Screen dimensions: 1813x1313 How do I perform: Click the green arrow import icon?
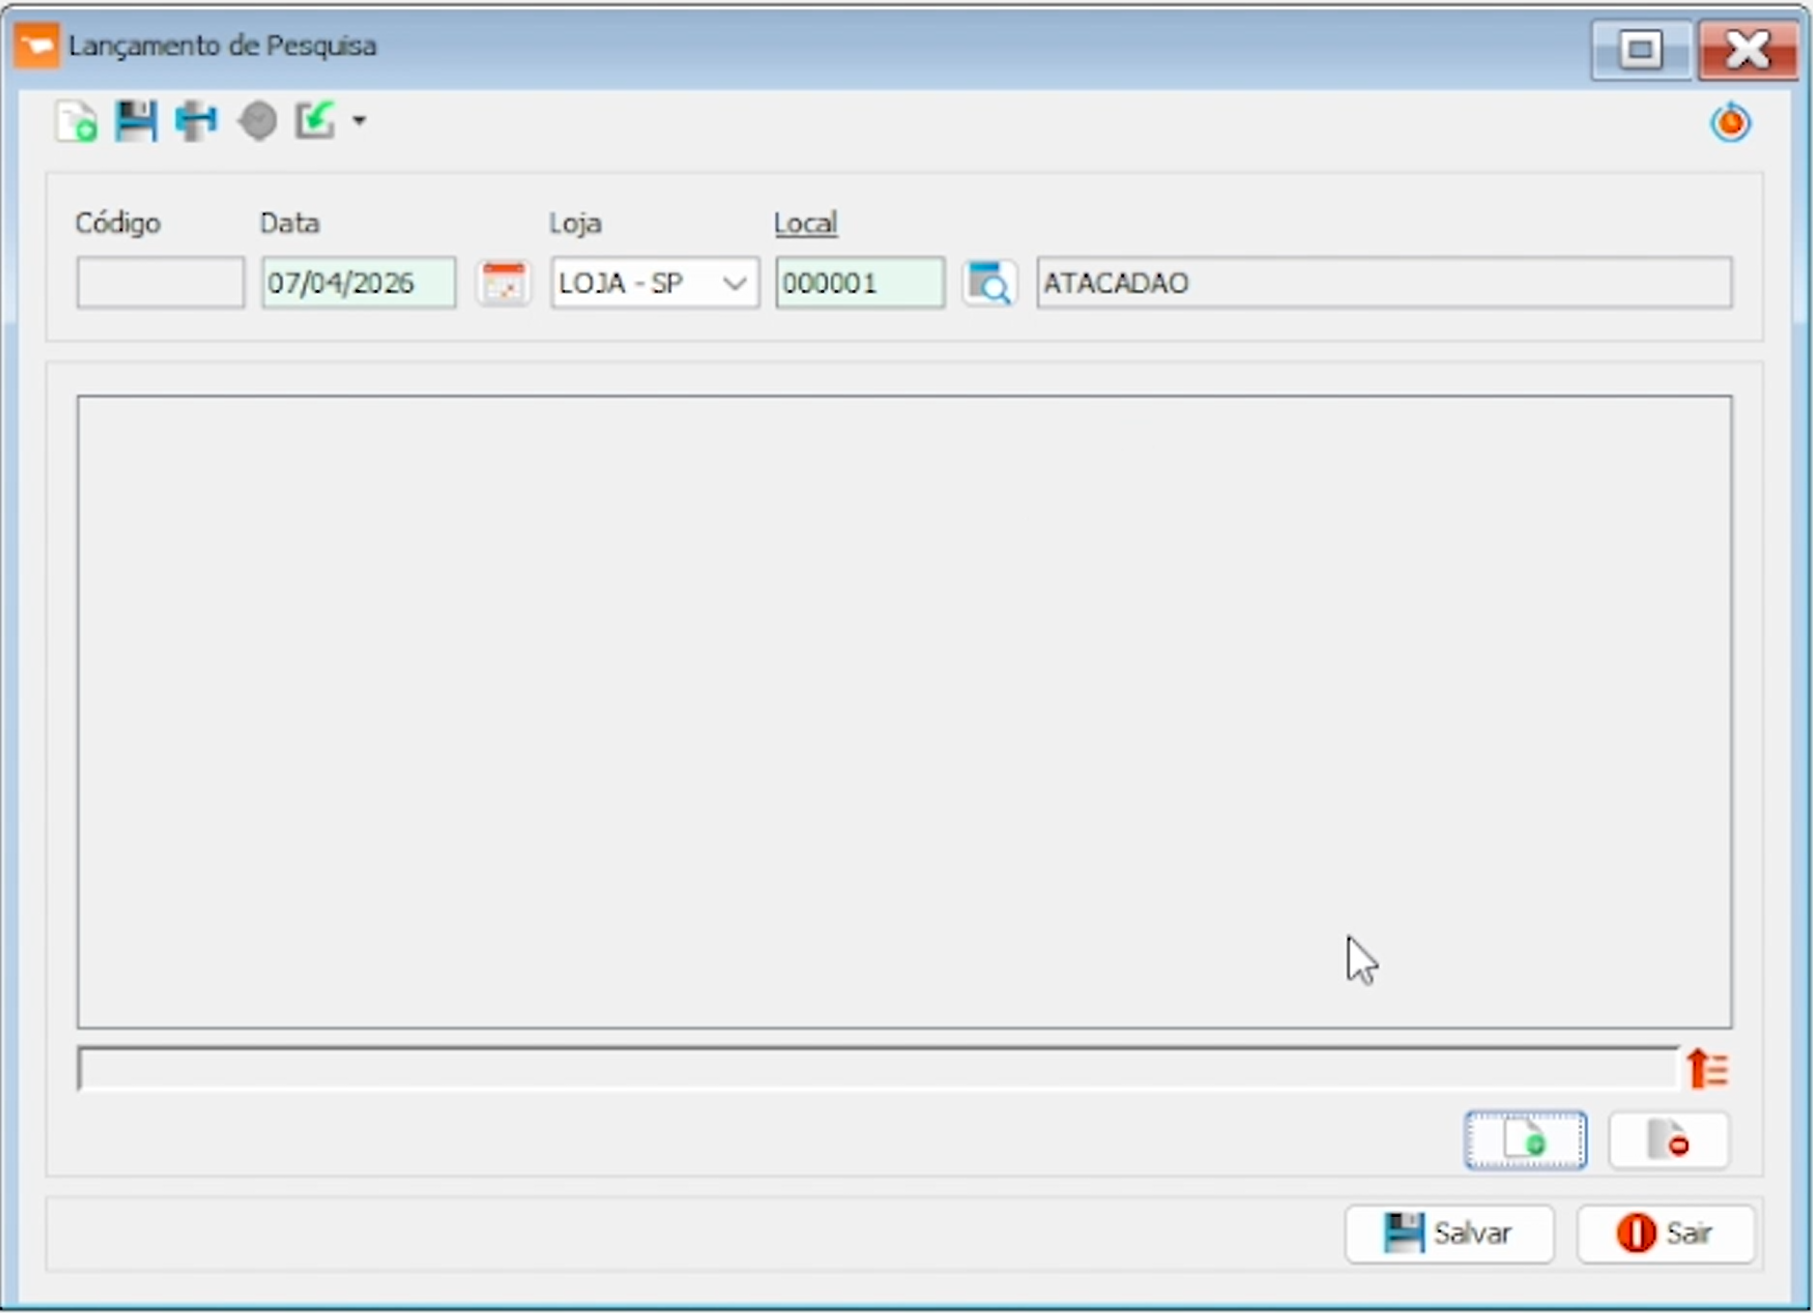click(x=315, y=122)
